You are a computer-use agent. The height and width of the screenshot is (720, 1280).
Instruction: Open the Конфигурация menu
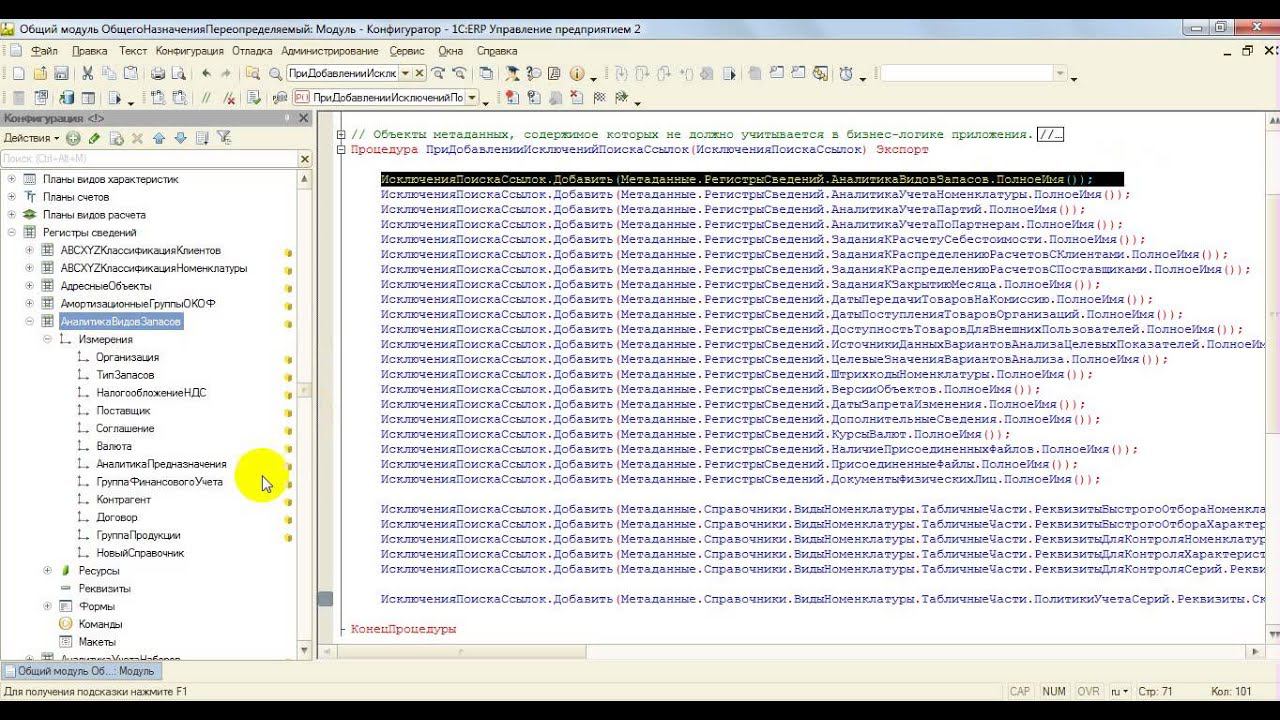point(190,51)
